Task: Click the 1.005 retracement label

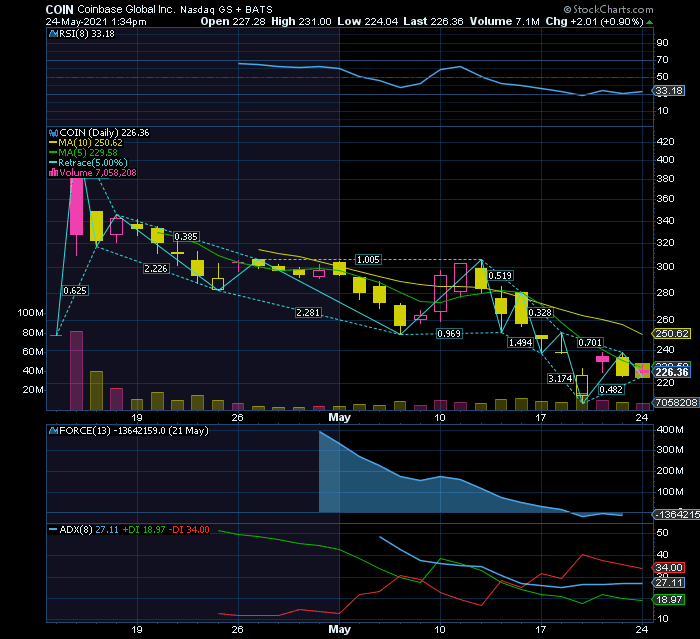Action: [368, 259]
